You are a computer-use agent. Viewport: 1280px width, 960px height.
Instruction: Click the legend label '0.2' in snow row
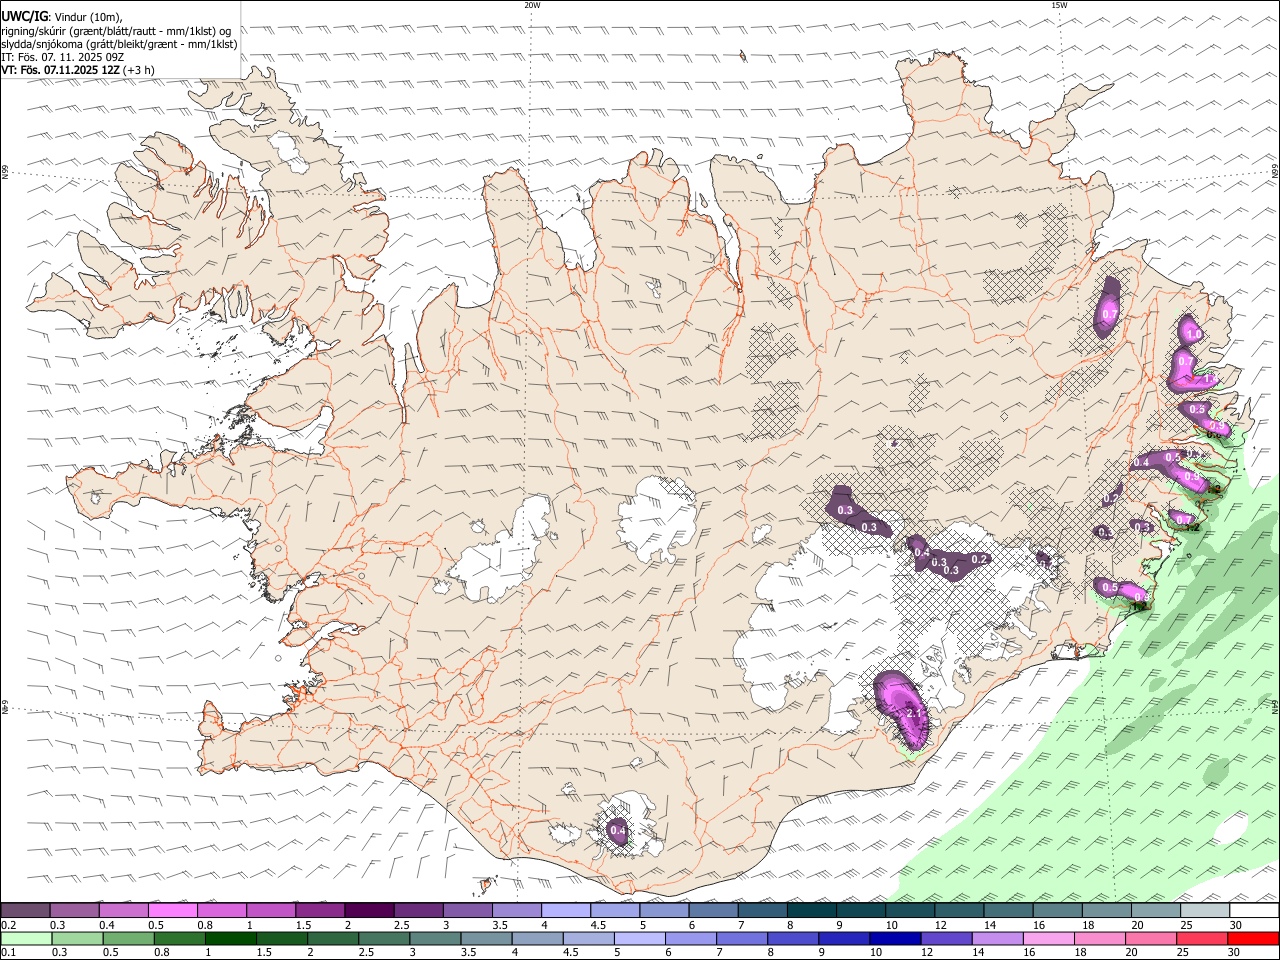(8, 925)
